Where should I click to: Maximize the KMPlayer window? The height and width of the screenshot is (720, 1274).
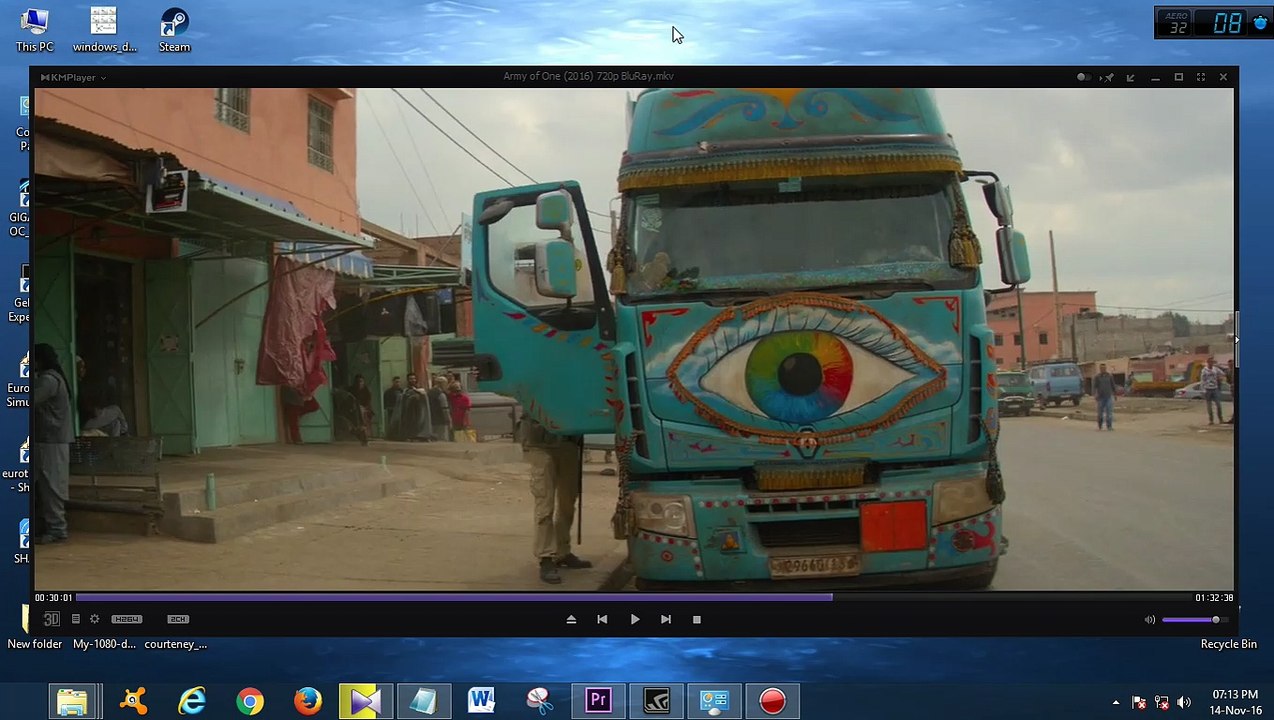1178,77
